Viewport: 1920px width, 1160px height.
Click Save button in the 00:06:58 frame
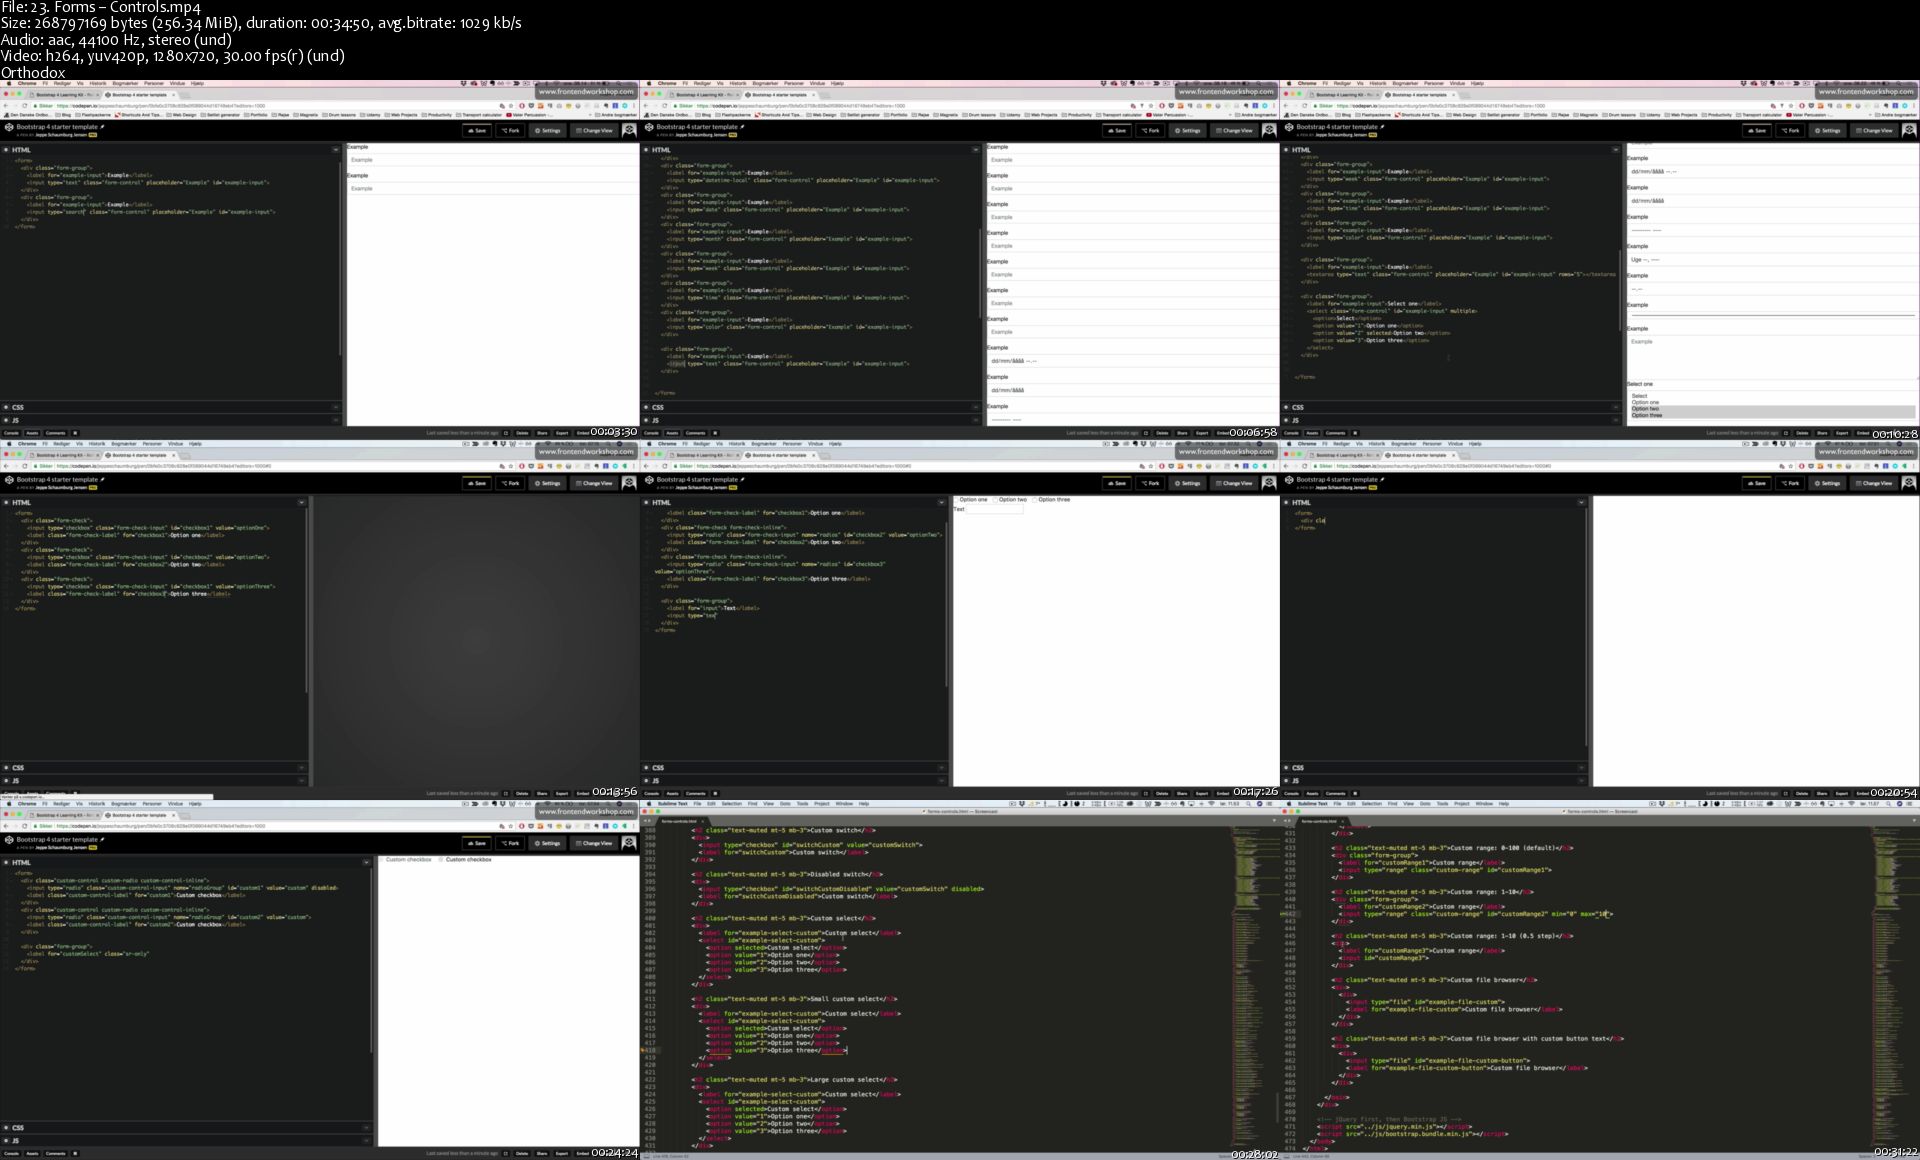tap(1116, 130)
